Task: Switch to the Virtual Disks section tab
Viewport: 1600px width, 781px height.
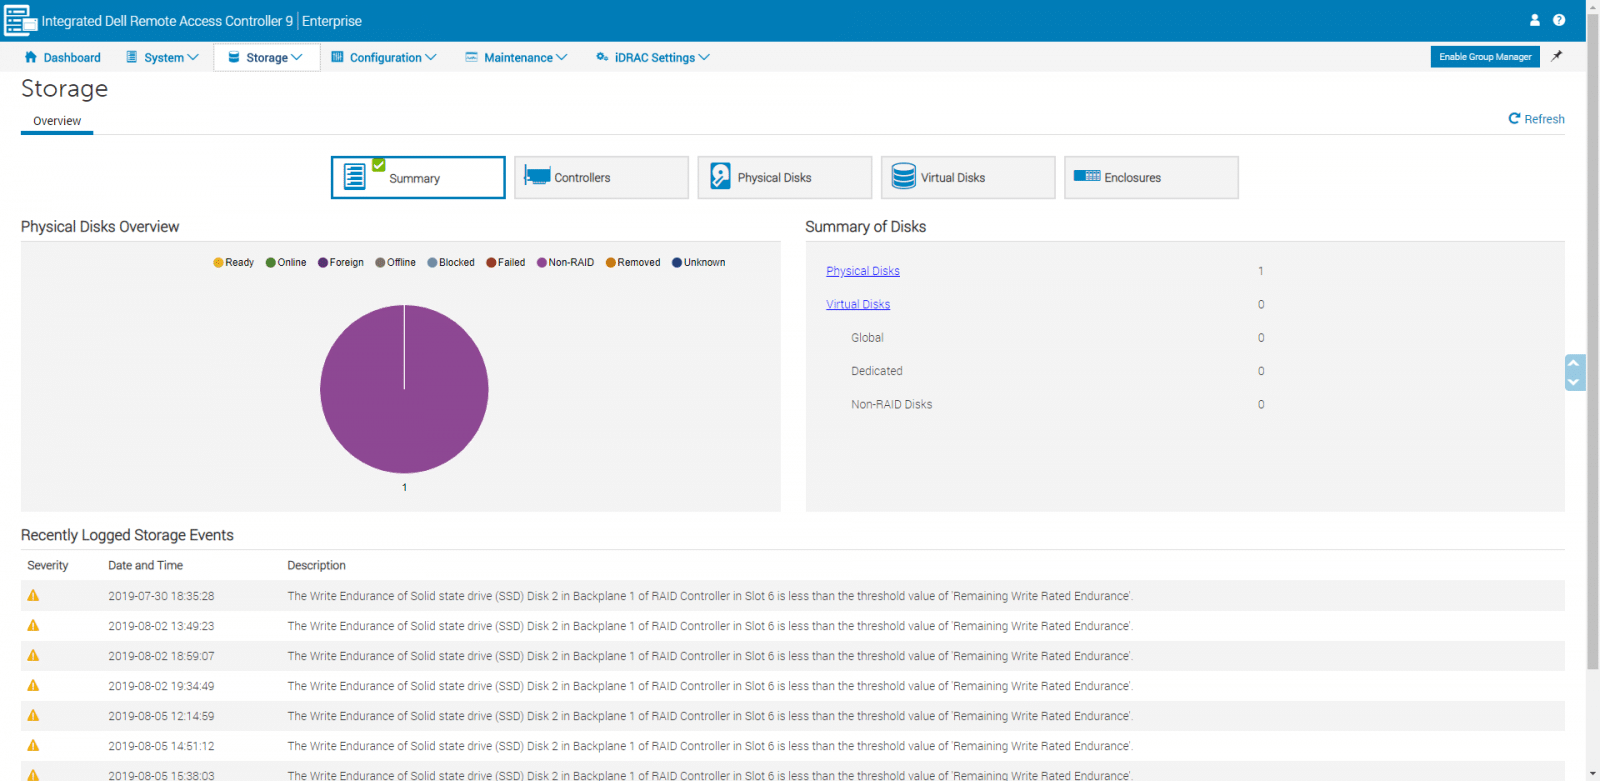Action: 968,177
